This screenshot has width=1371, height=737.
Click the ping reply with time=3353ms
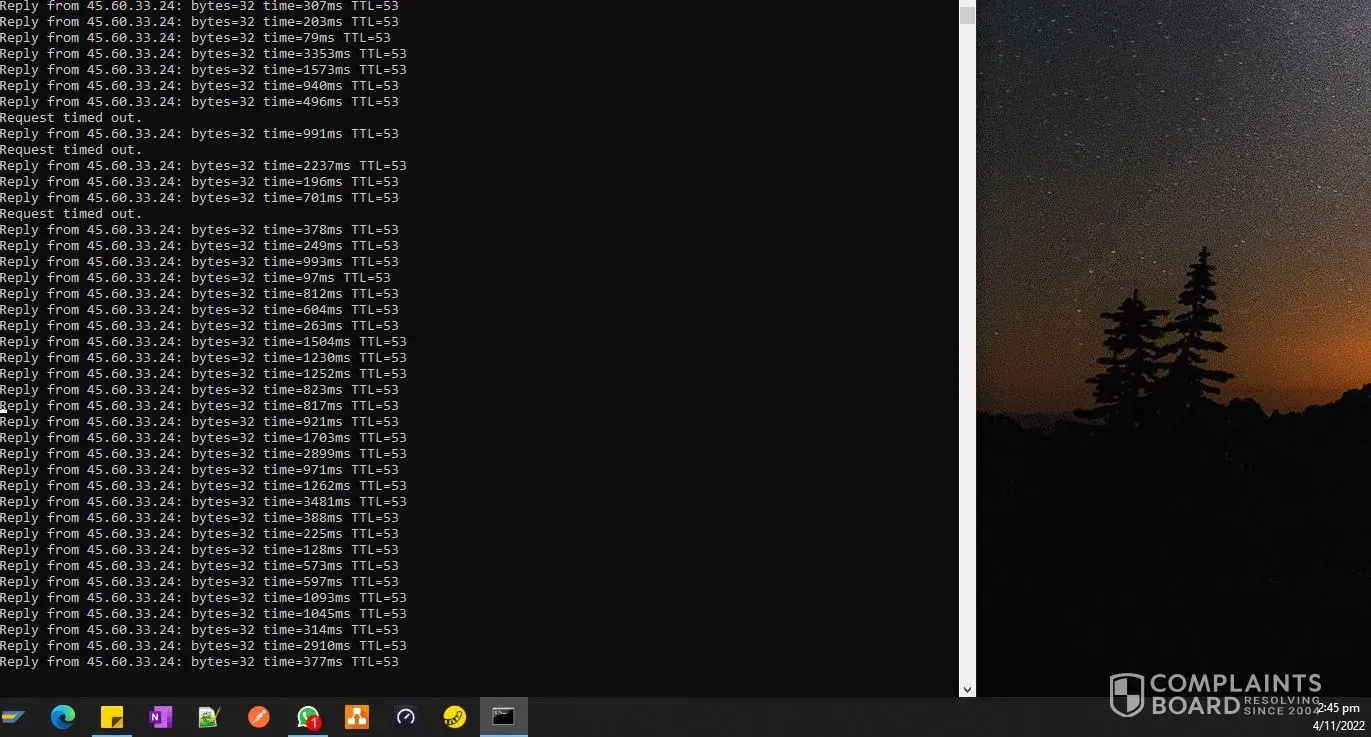(203, 54)
